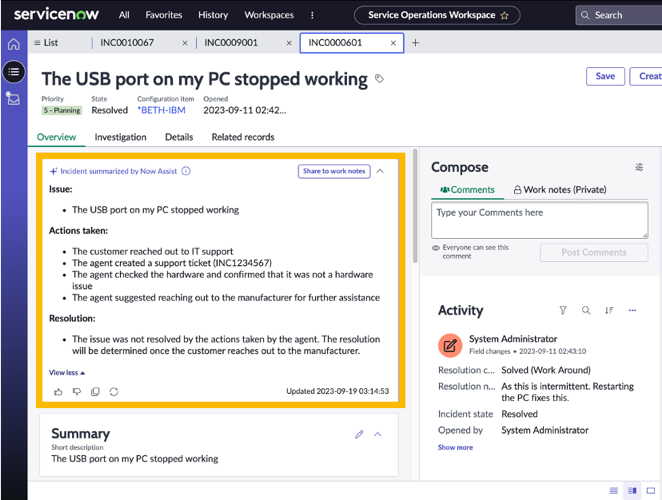The width and height of the screenshot is (662, 500).
Task: Collapse the Now Assist summary card
Action: click(380, 171)
